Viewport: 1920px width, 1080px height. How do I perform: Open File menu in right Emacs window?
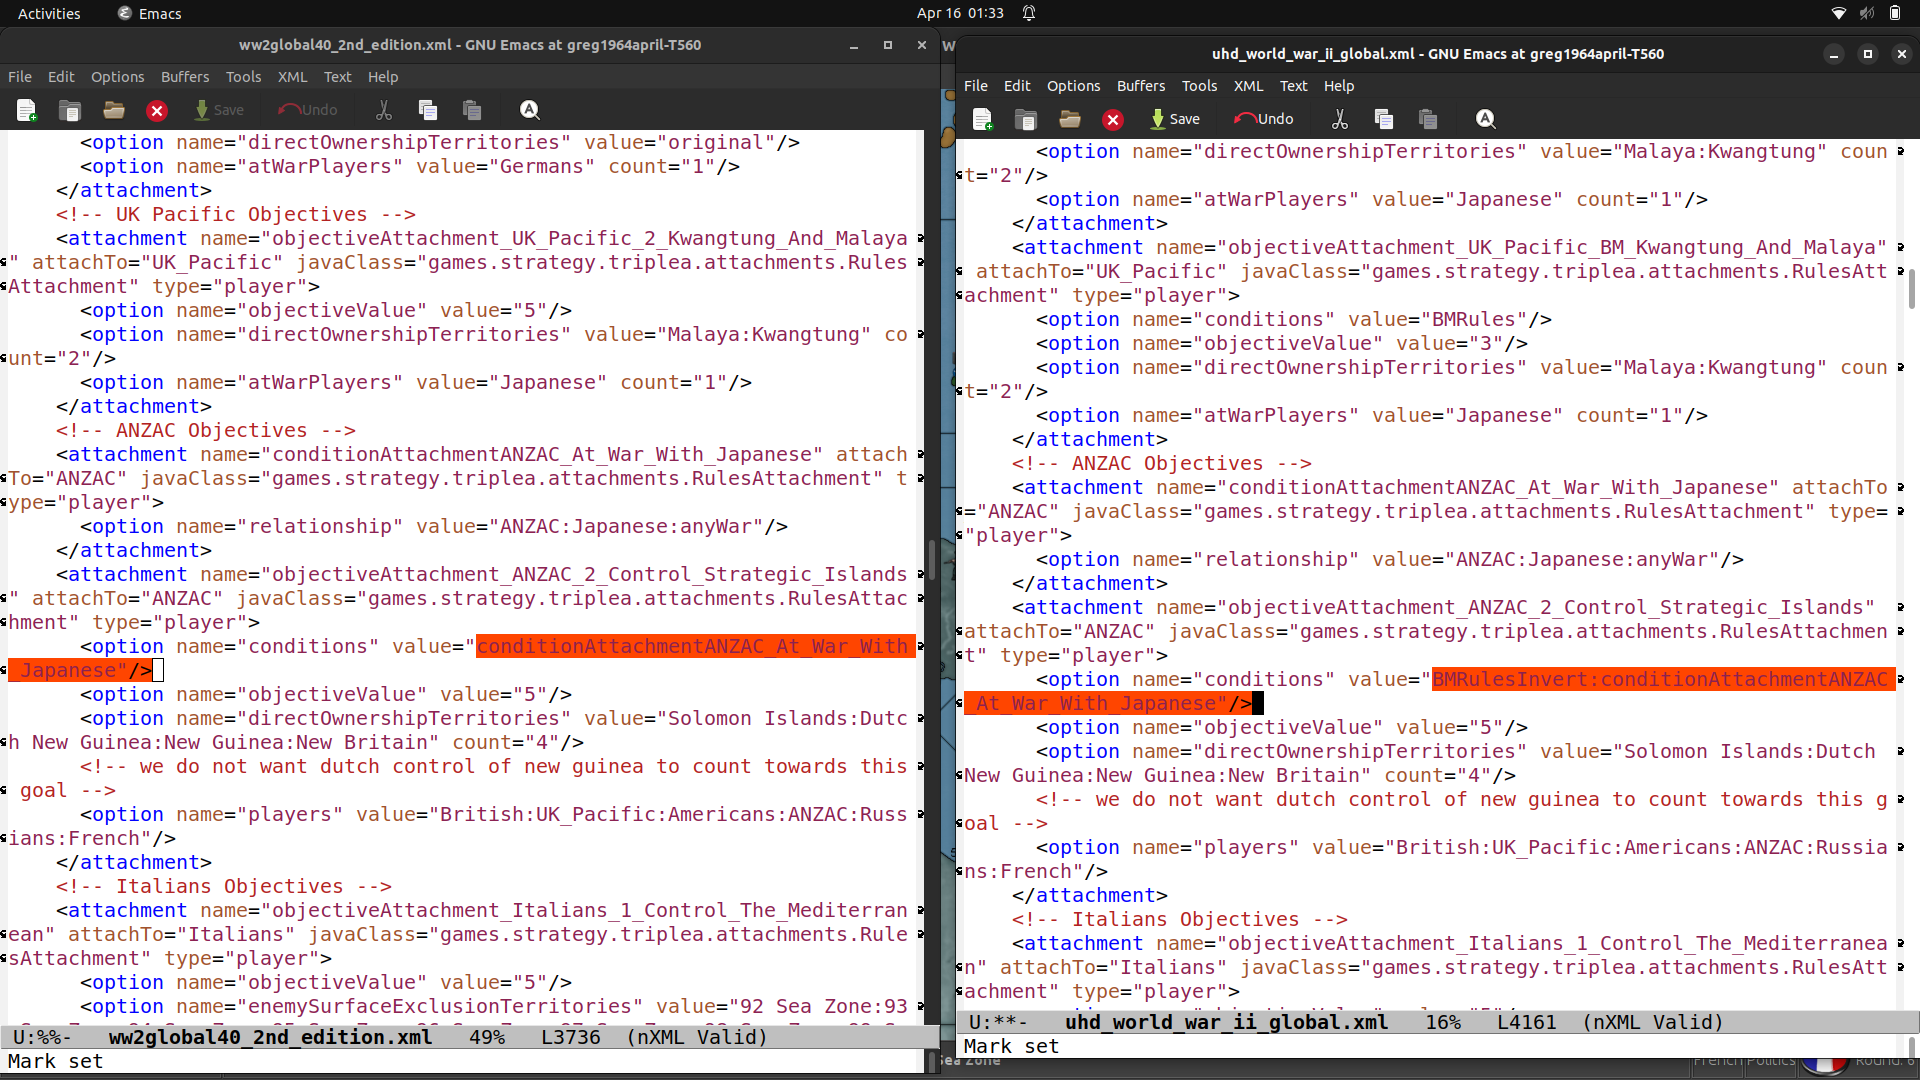[976, 86]
